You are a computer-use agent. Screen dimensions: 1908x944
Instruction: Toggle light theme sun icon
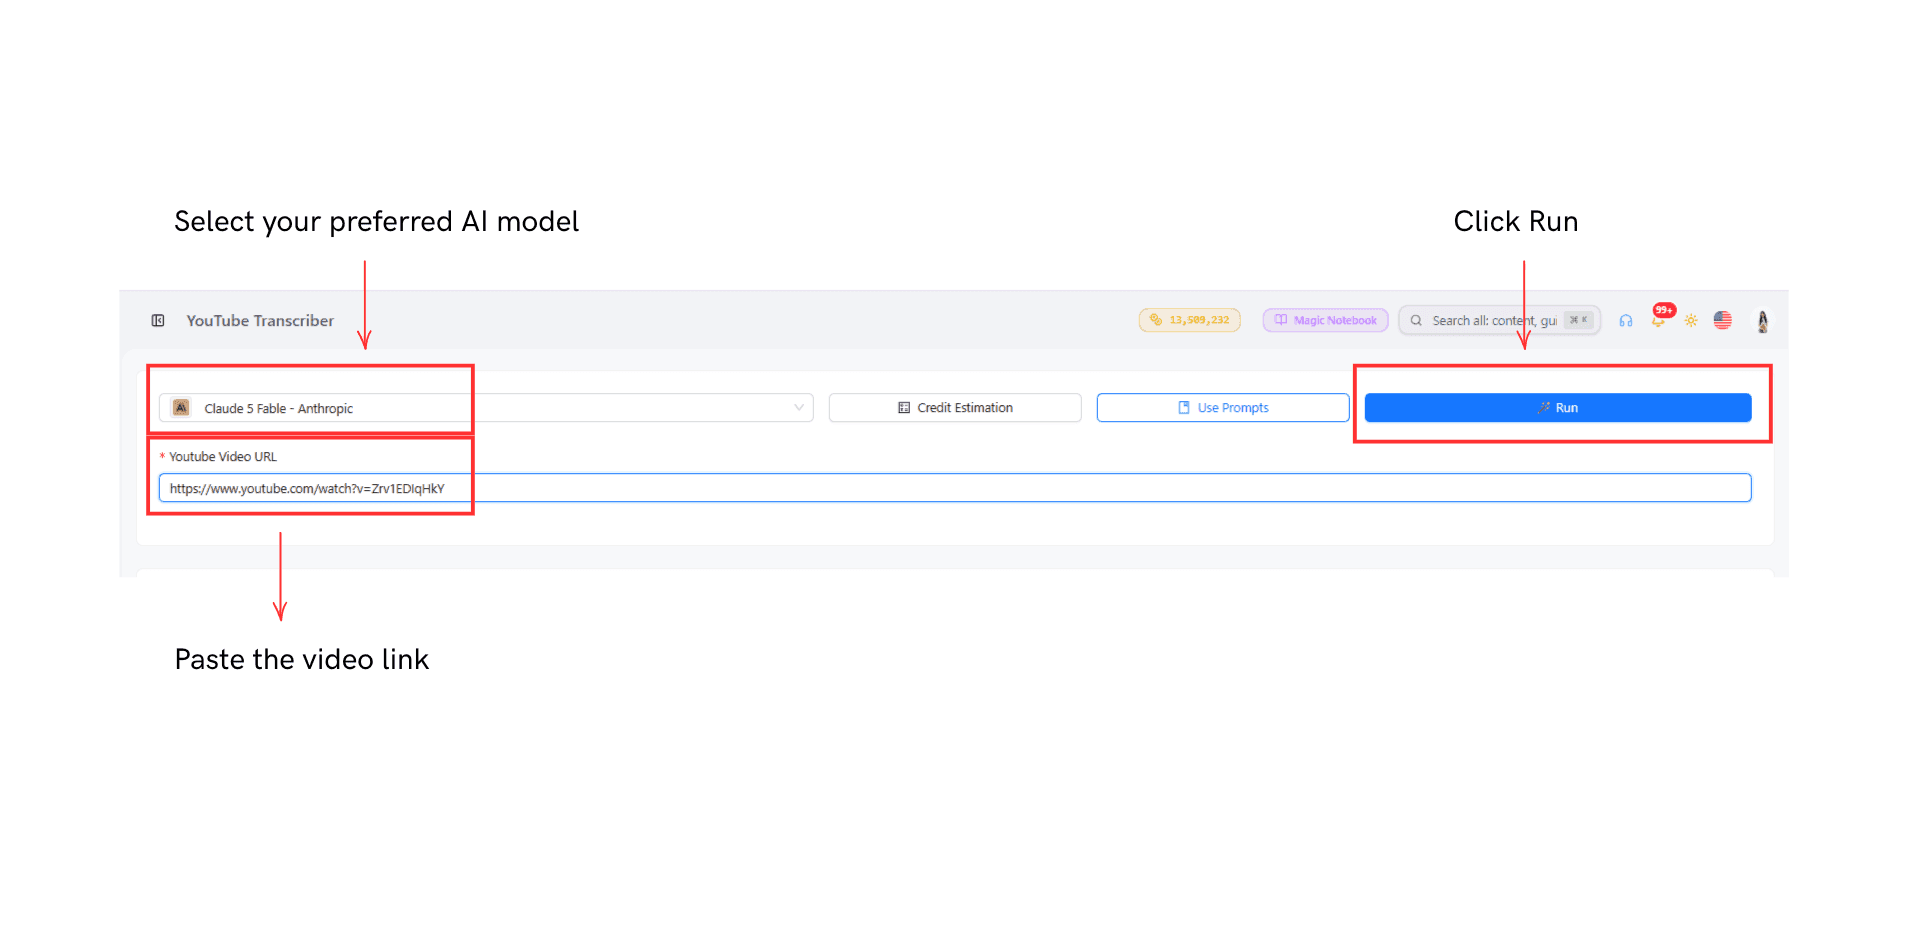[1691, 321]
